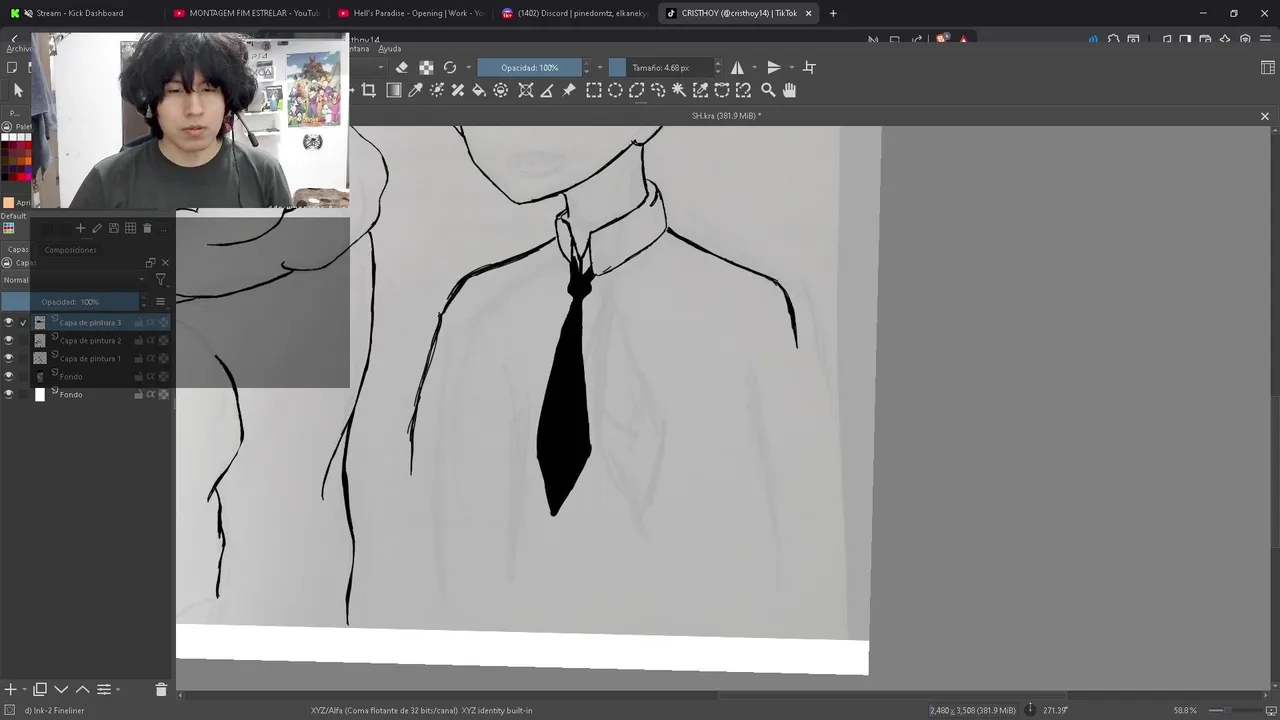Toggle the checkmark on Capa de pintura 3
The width and height of the screenshot is (1280, 720).
(23, 322)
